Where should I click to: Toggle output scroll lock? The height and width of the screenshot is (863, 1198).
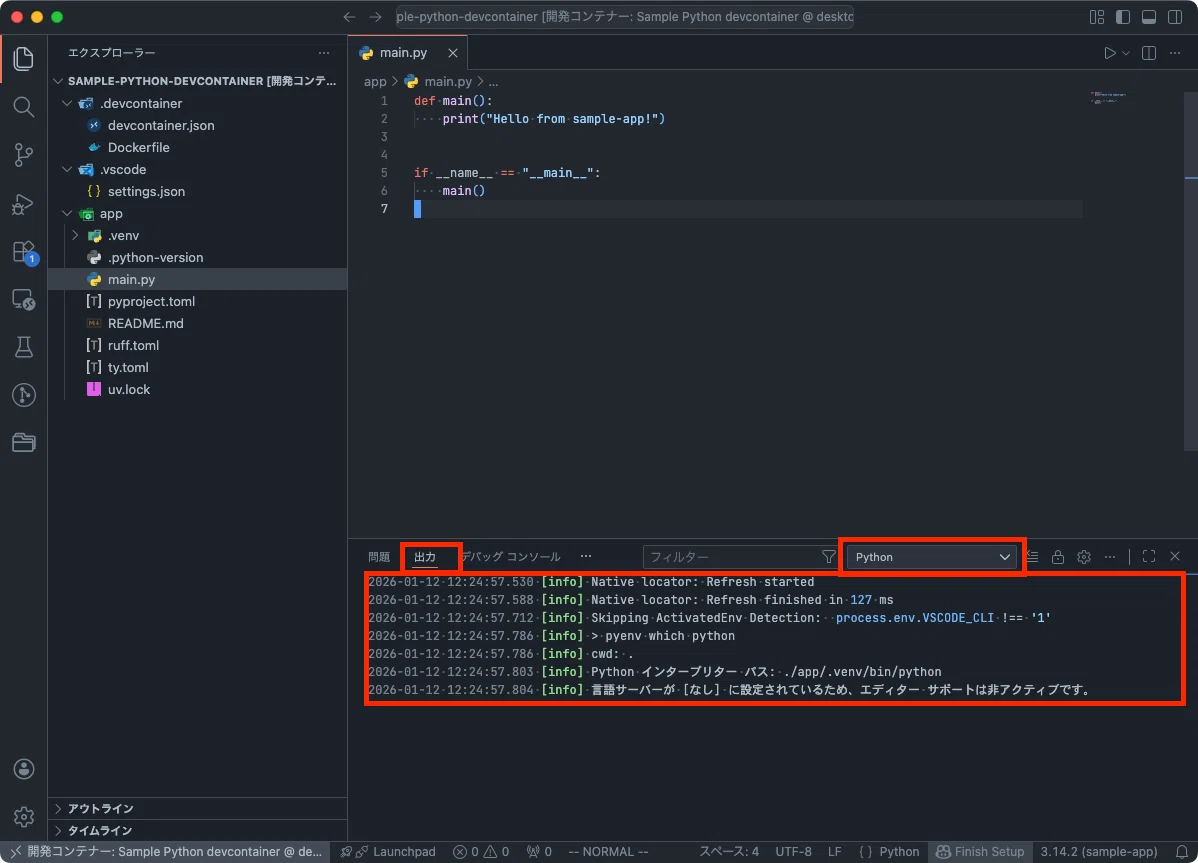point(1057,557)
